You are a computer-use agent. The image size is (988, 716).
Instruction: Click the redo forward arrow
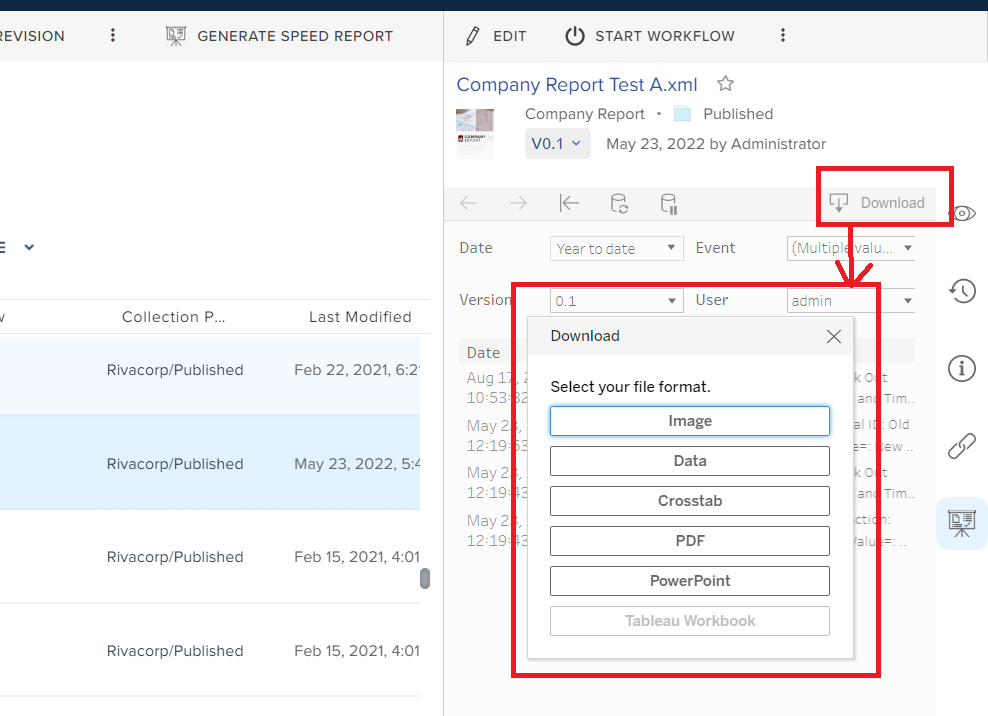coord(518,202)
